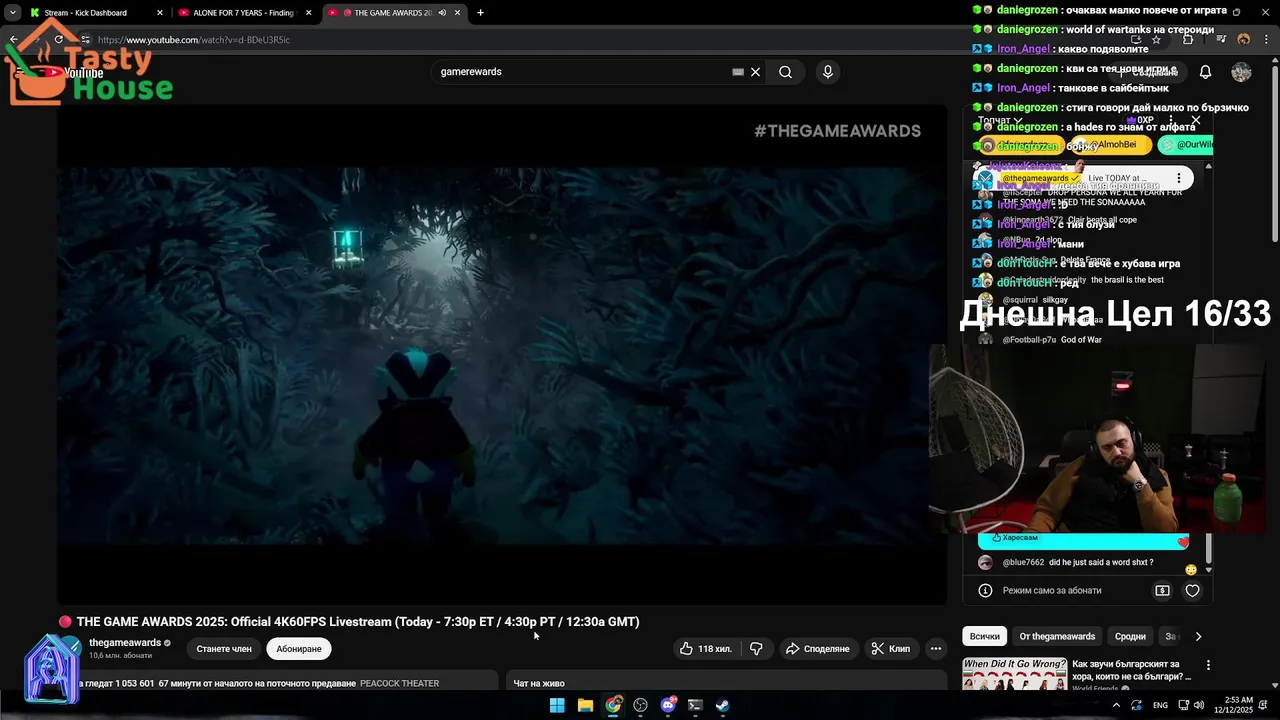Open the Super Chat dollar icon
1280x720 pixels.
click(1162, 591)
